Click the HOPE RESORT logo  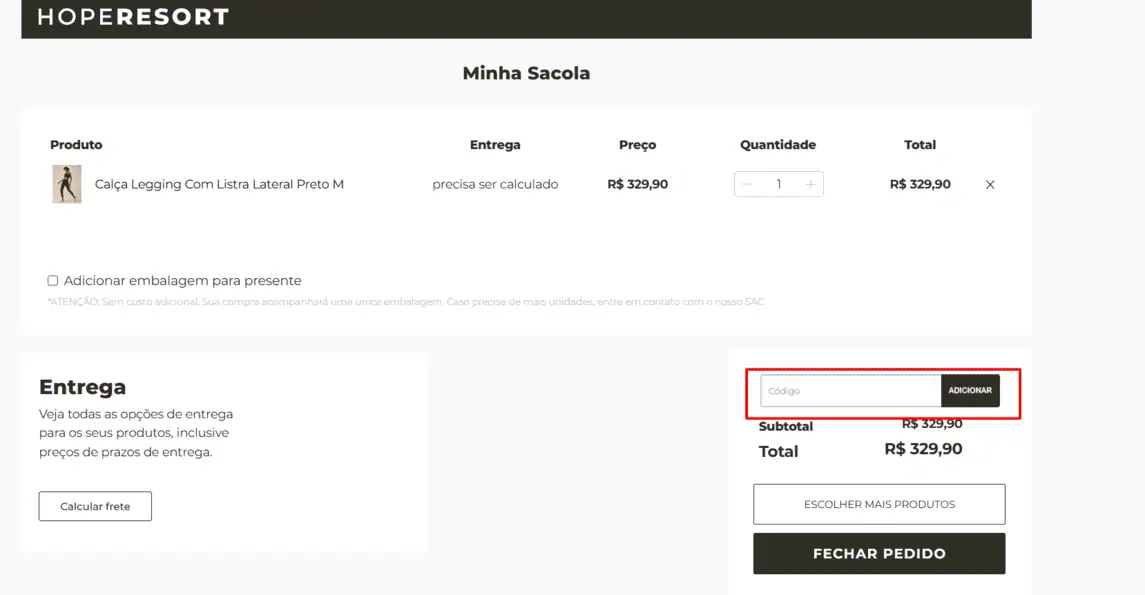[x=134, y=17]
